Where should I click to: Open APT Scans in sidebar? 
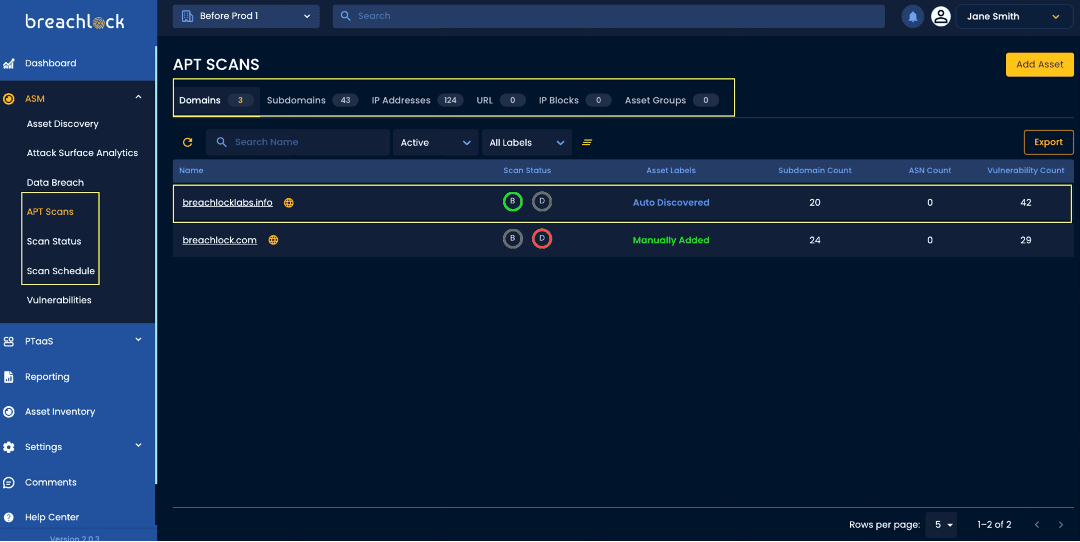(x=50, y=212)
